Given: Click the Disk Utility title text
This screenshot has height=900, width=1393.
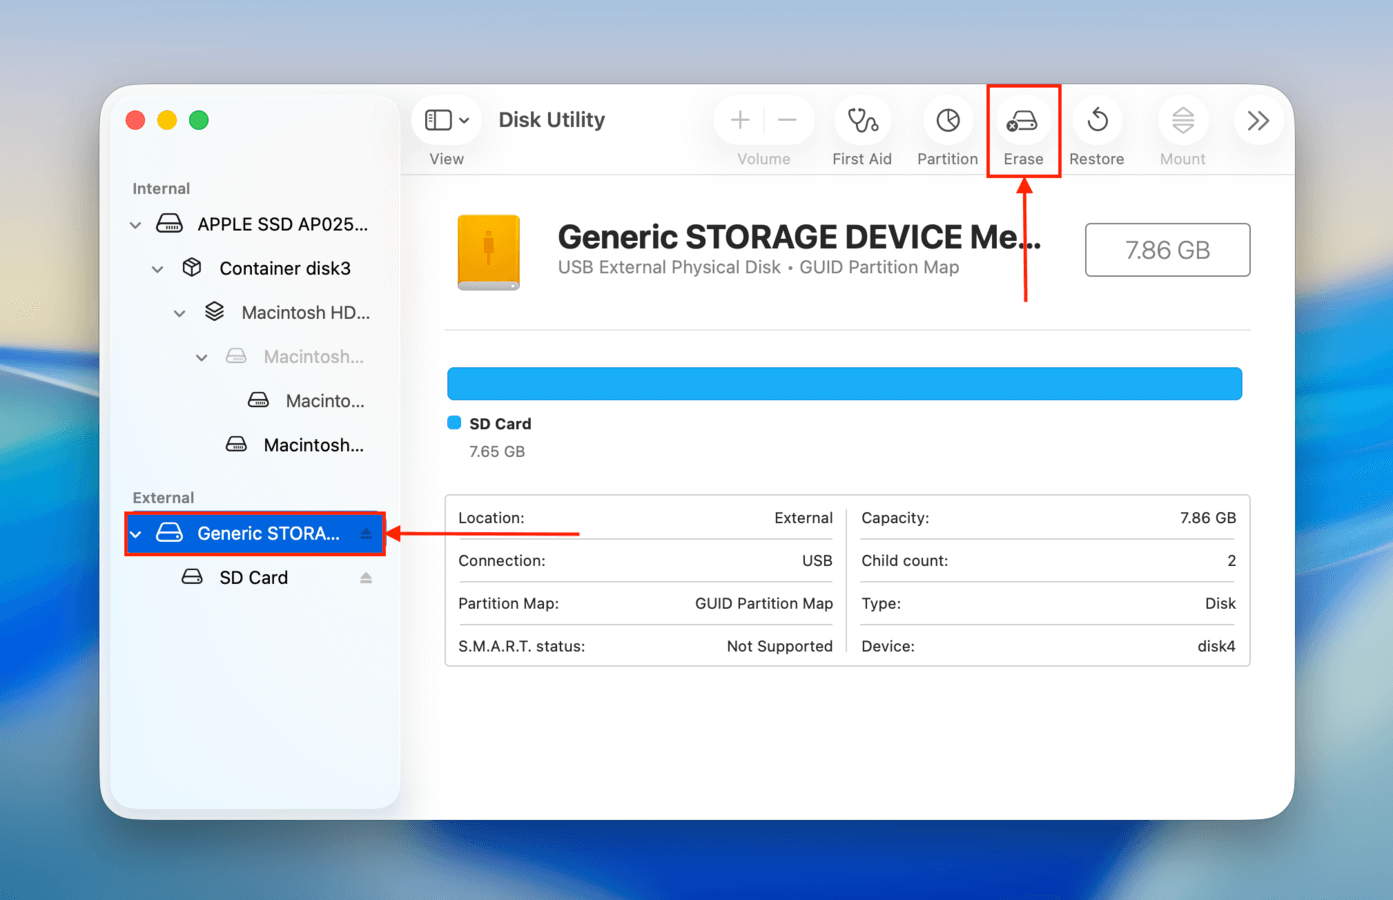Looking at the screenshot, I should click(x=551, y=119).
